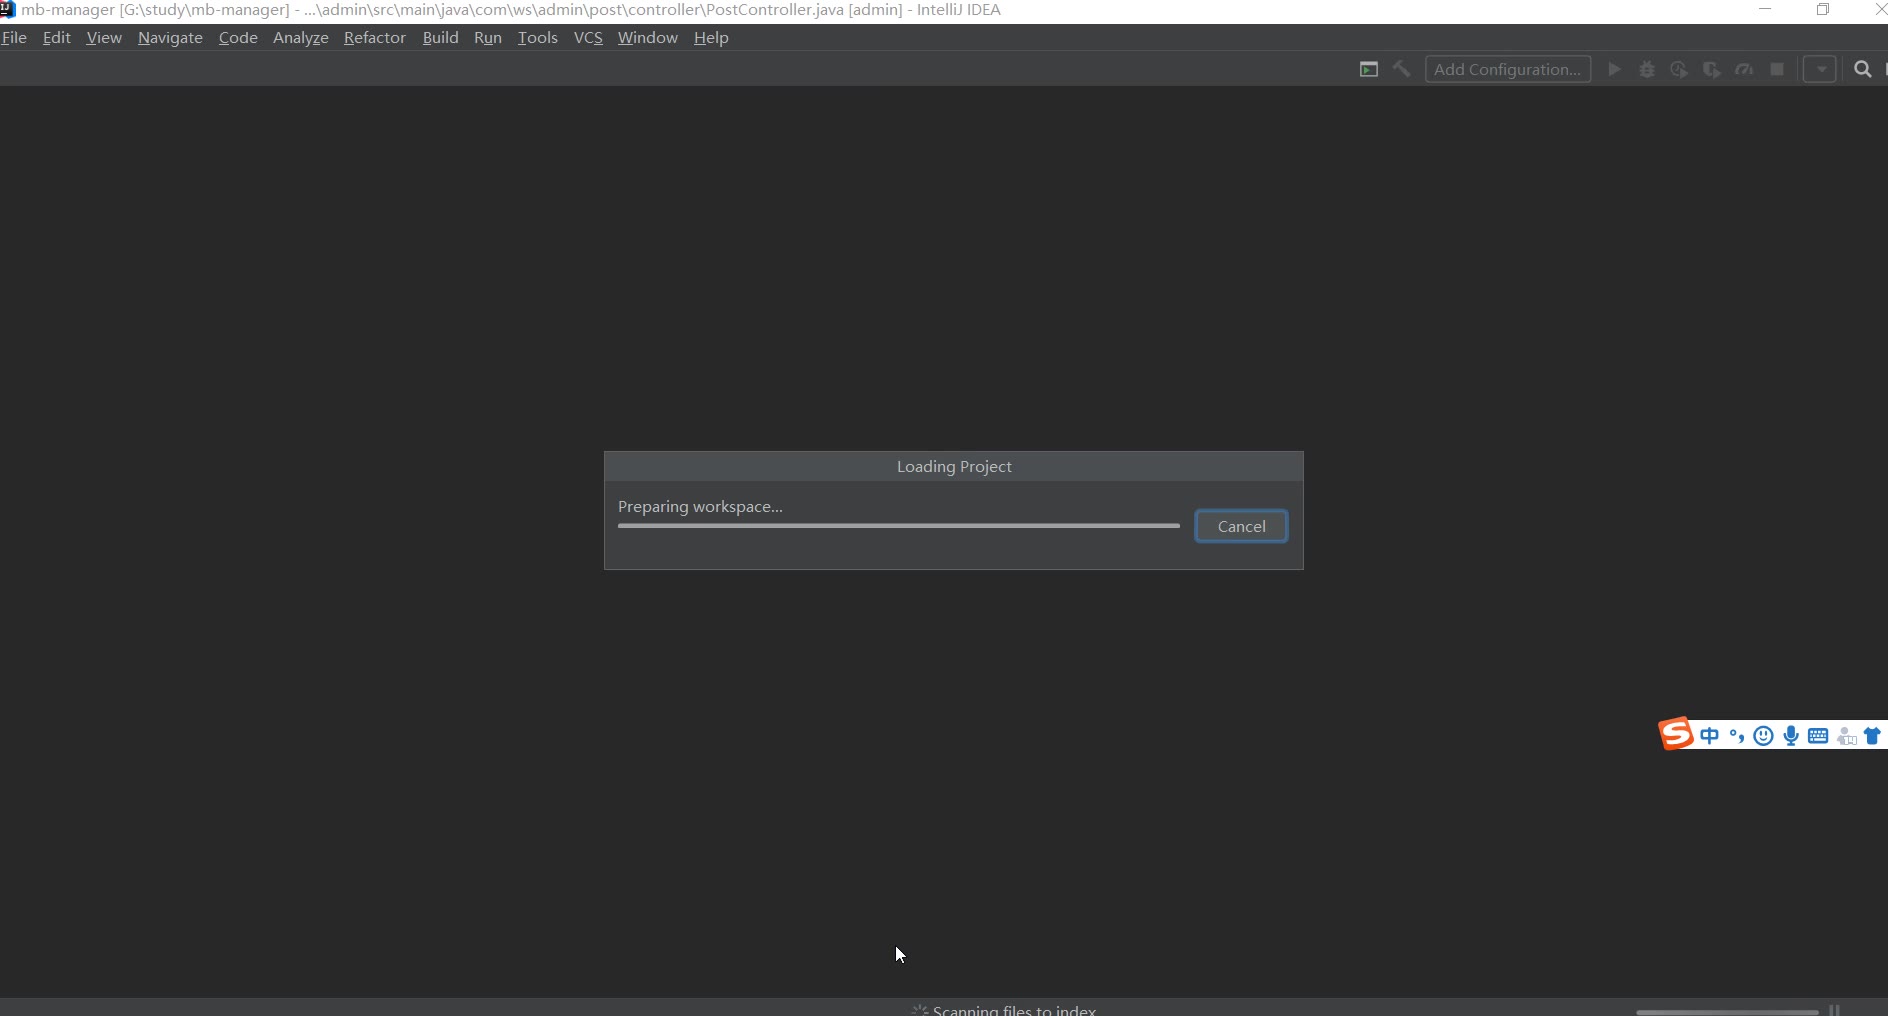Toggle Sogou Chinese/English input mode
This screenshot has width=1888, height=1016.
1710,736
